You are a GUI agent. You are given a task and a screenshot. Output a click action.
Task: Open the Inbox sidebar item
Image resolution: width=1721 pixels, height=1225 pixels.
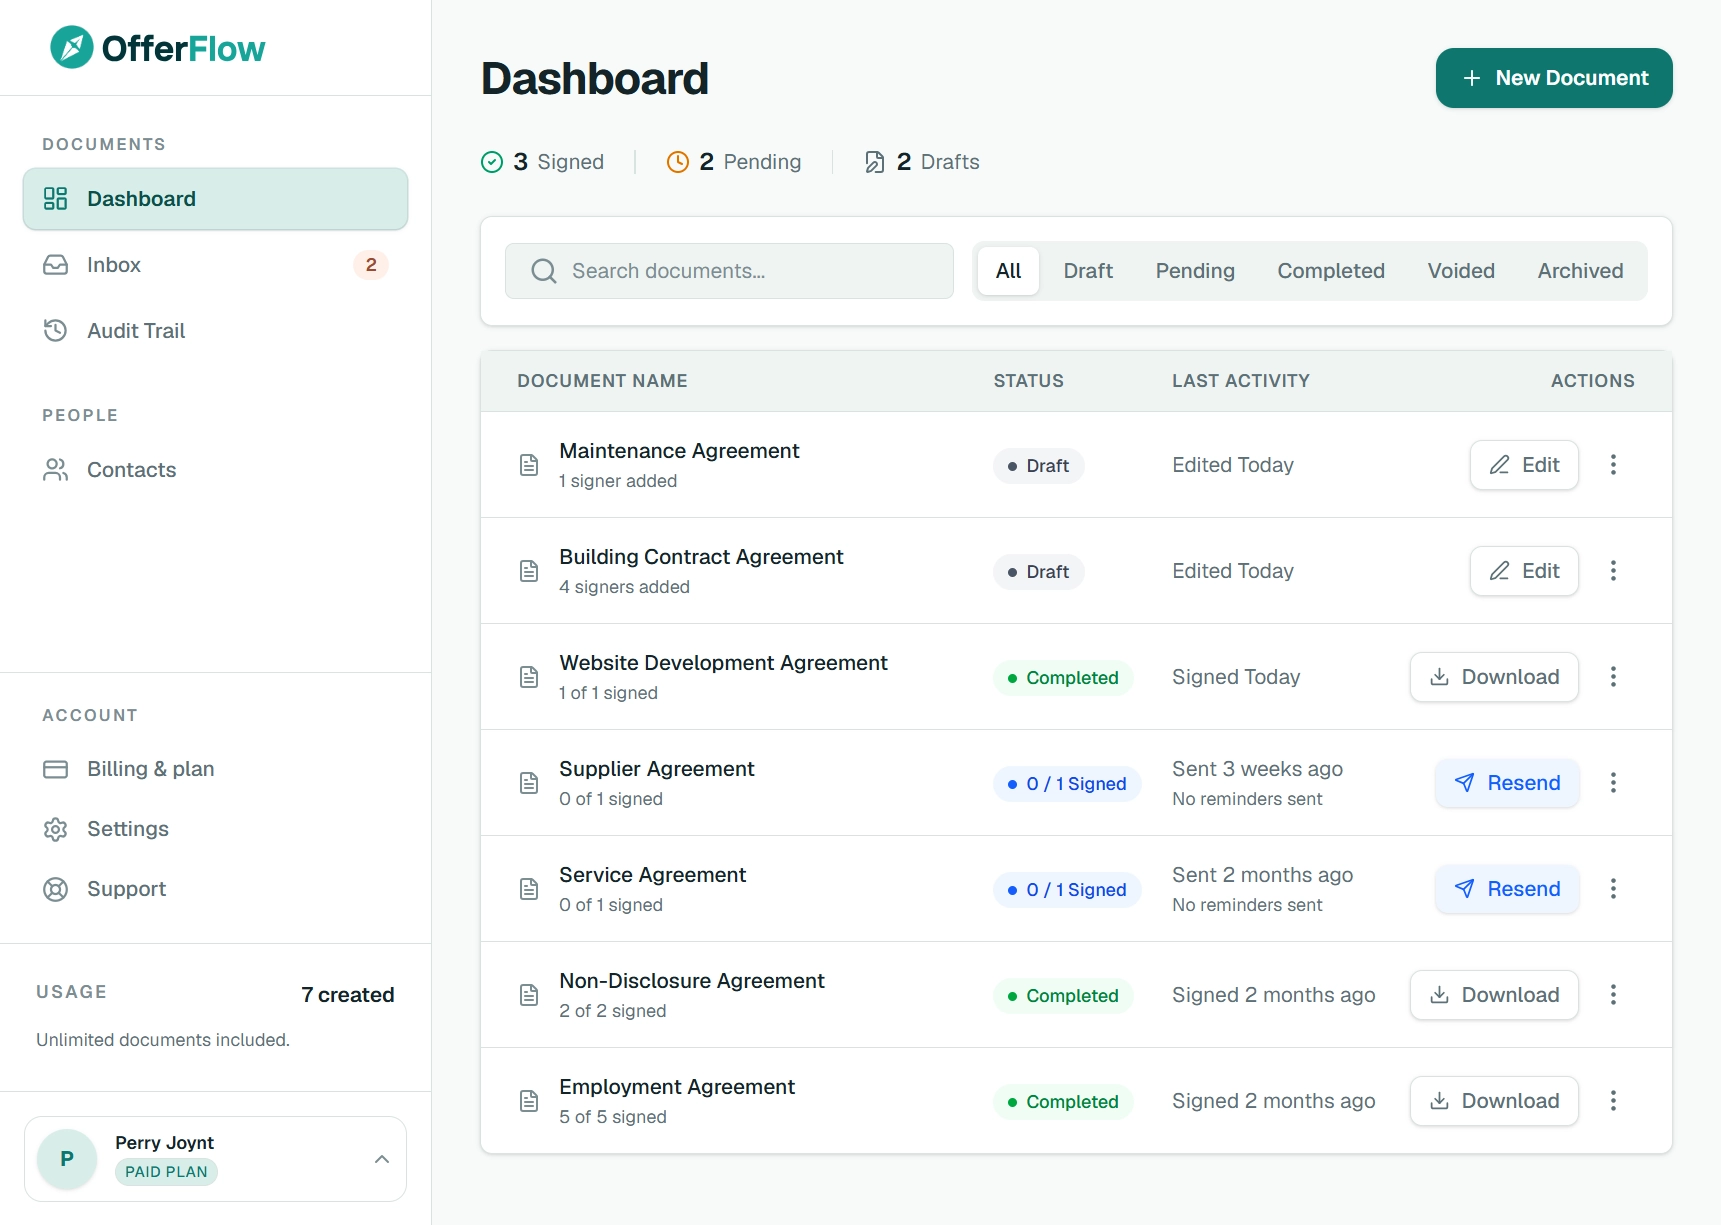point(215,265)
